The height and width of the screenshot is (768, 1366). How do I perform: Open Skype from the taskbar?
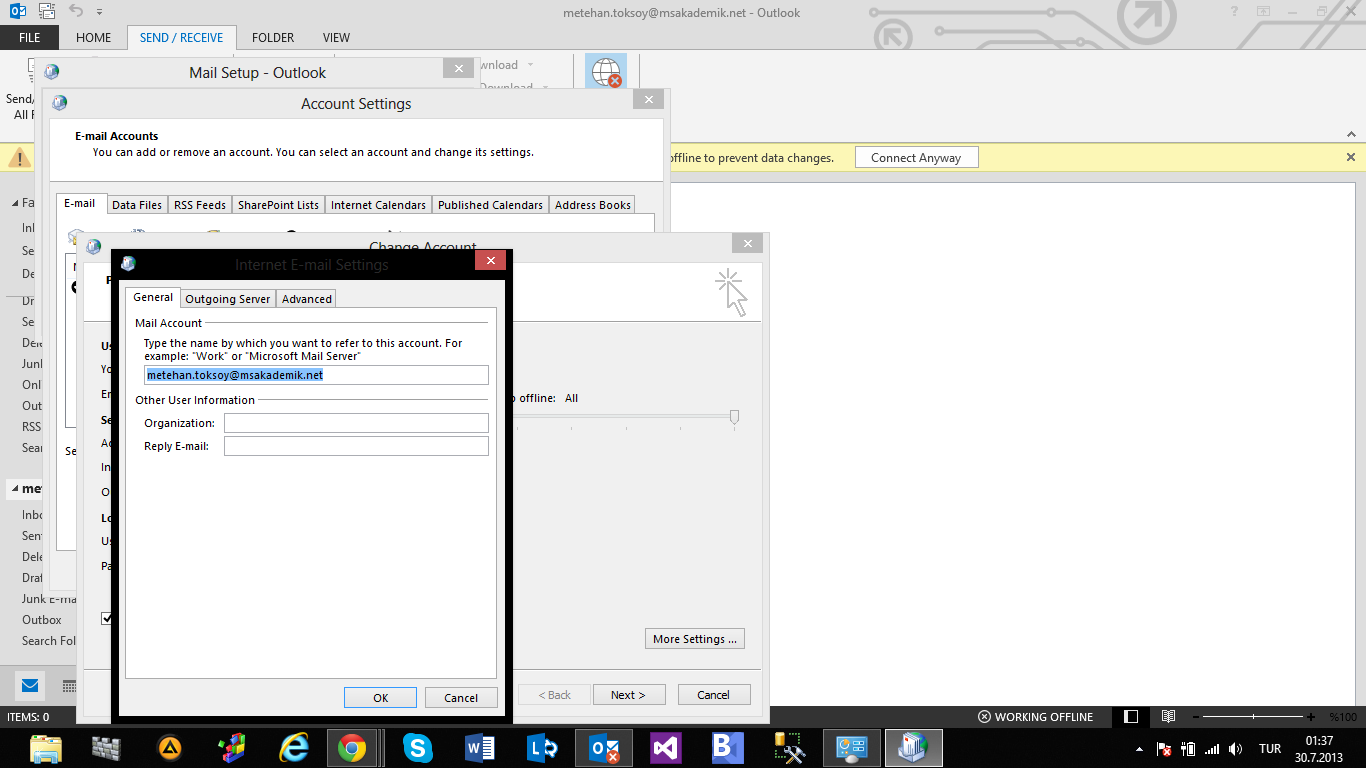point(417,748)
